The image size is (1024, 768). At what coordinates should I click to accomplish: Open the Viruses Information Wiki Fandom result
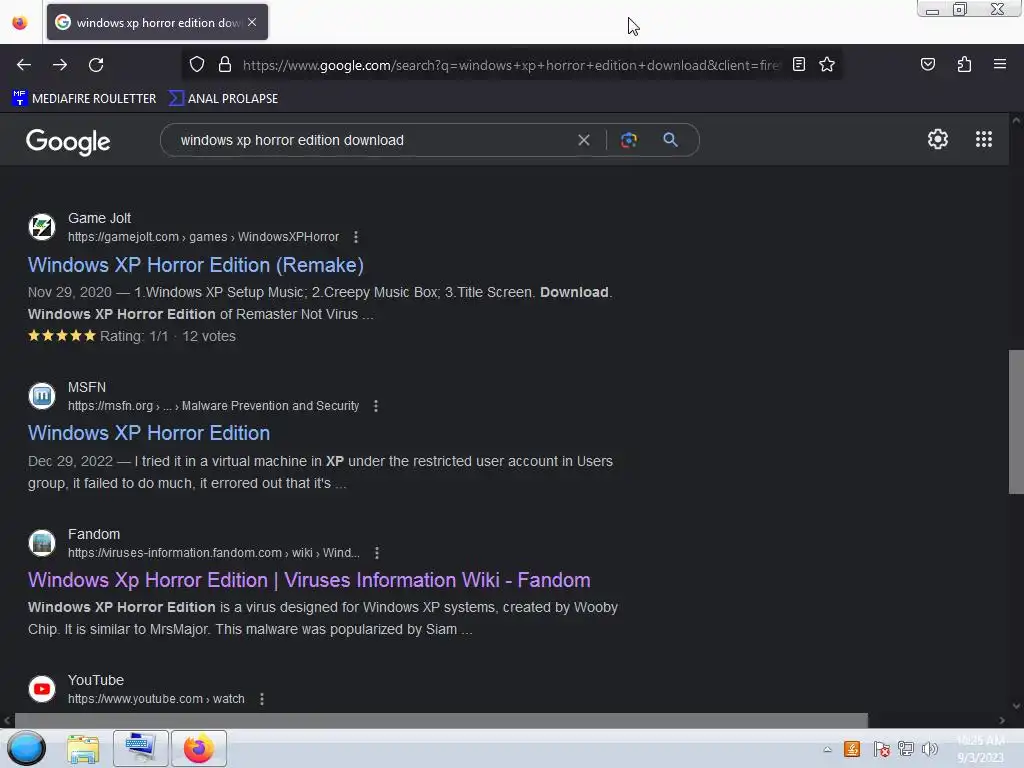tap(309, 580)
